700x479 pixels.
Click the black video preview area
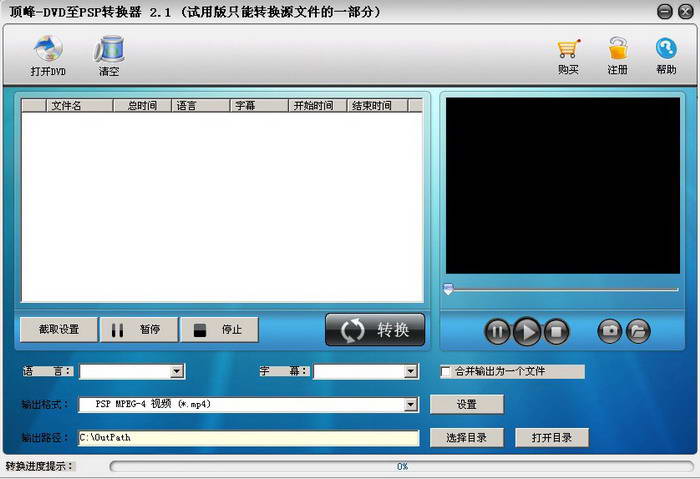(x=562, y=186)
